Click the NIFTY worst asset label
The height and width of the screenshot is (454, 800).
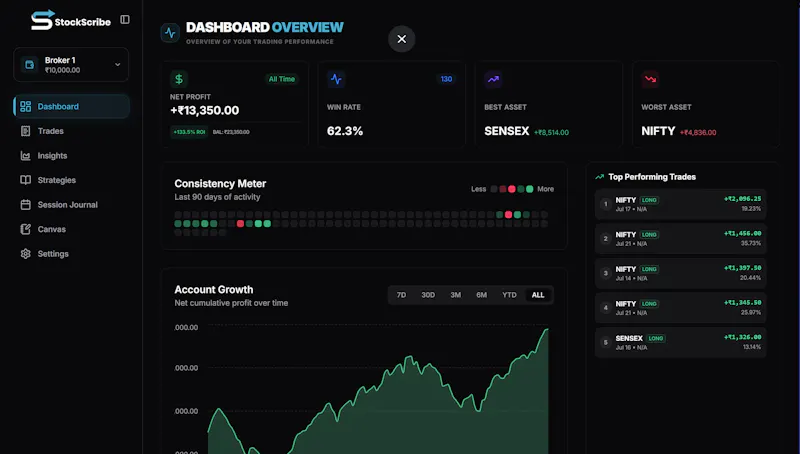point(658,131)
